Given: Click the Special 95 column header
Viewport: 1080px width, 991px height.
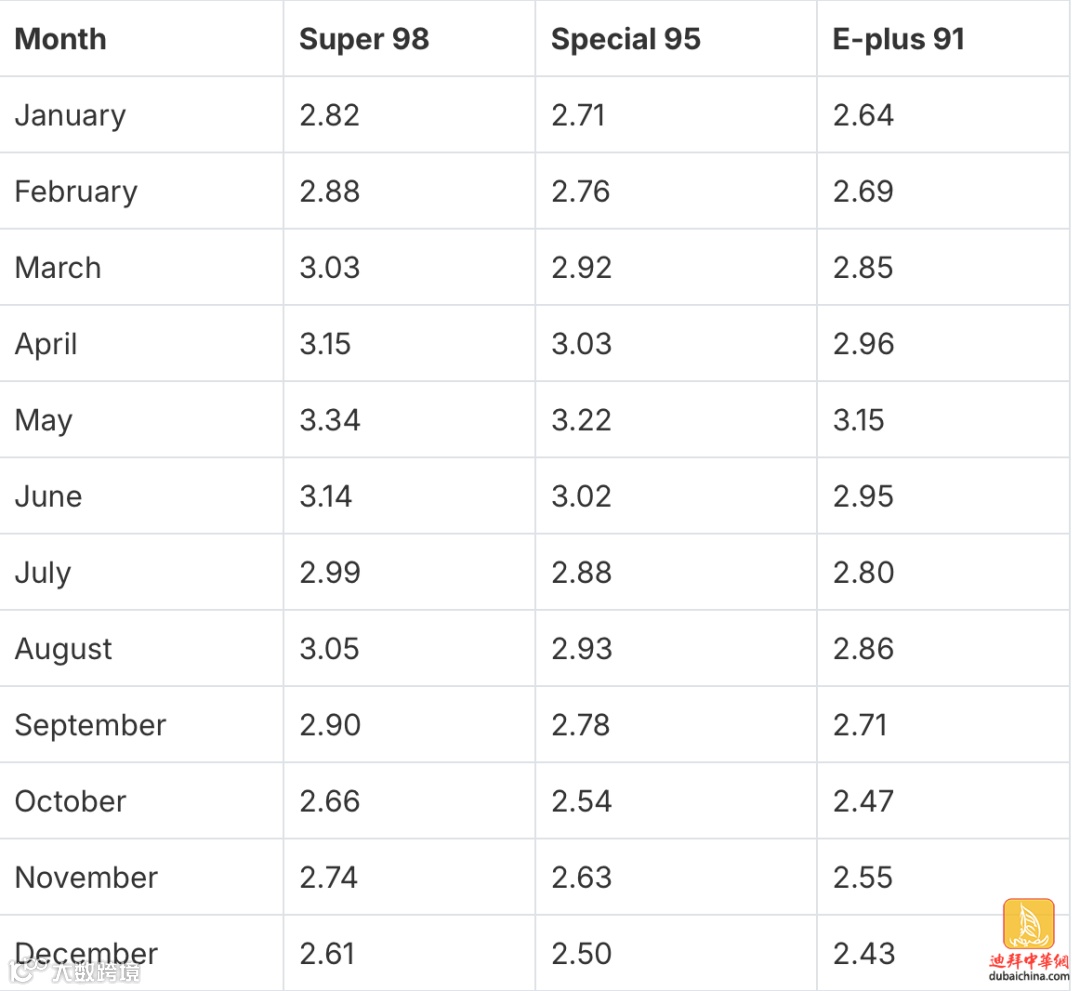Looking at the screenshot, I should [626, 39].
